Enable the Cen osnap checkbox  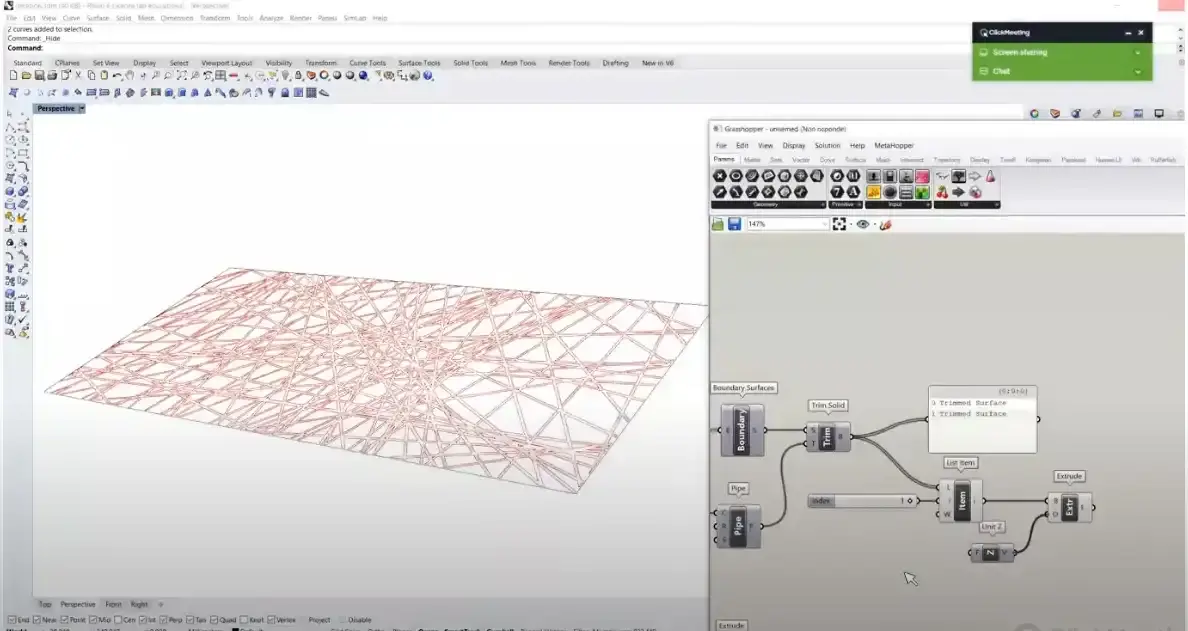pyautogui.click(x=117, y=620)
